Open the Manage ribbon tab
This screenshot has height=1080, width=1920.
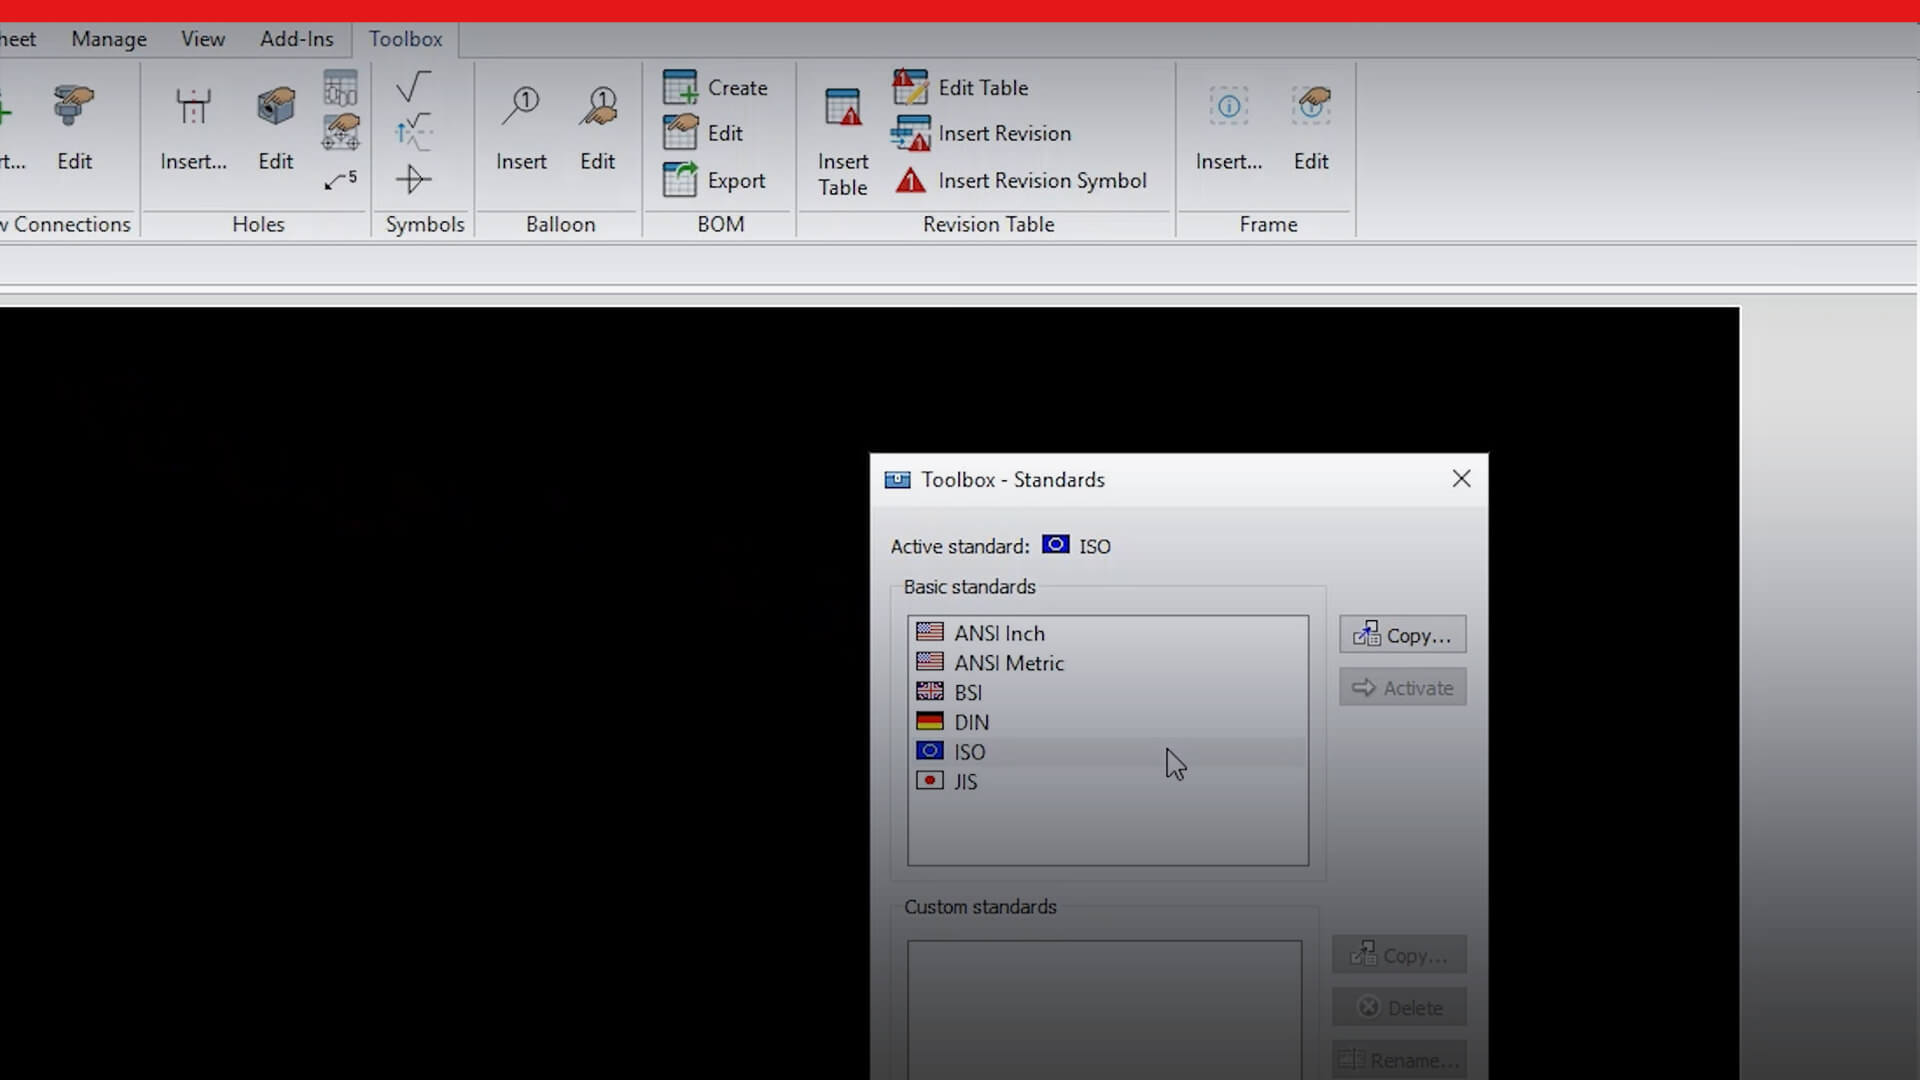pos(109,39)
